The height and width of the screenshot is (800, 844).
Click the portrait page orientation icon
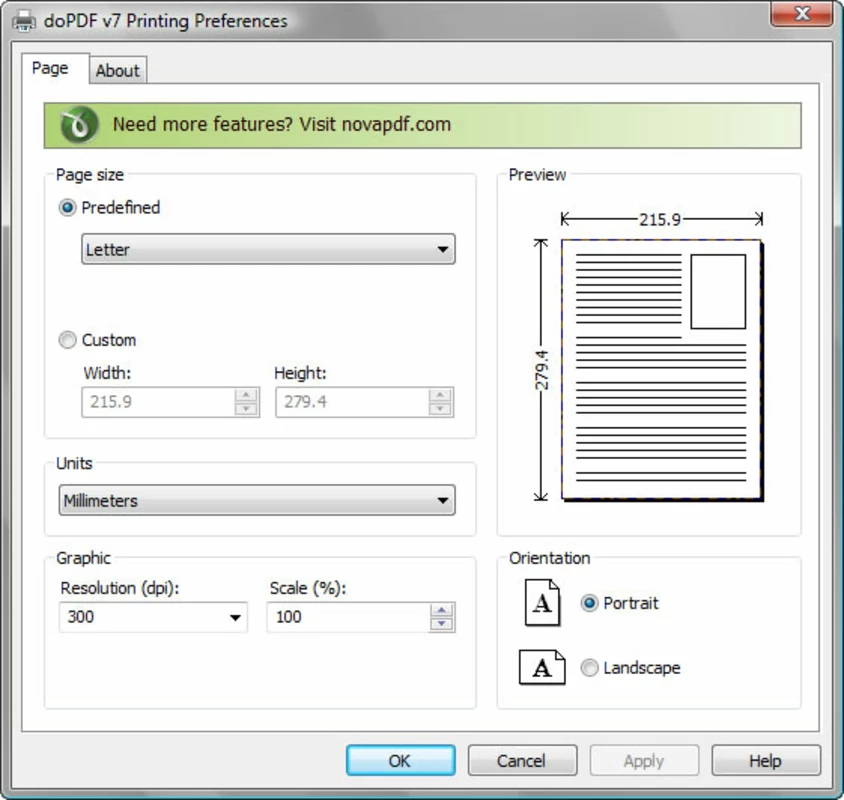point(542,603)
